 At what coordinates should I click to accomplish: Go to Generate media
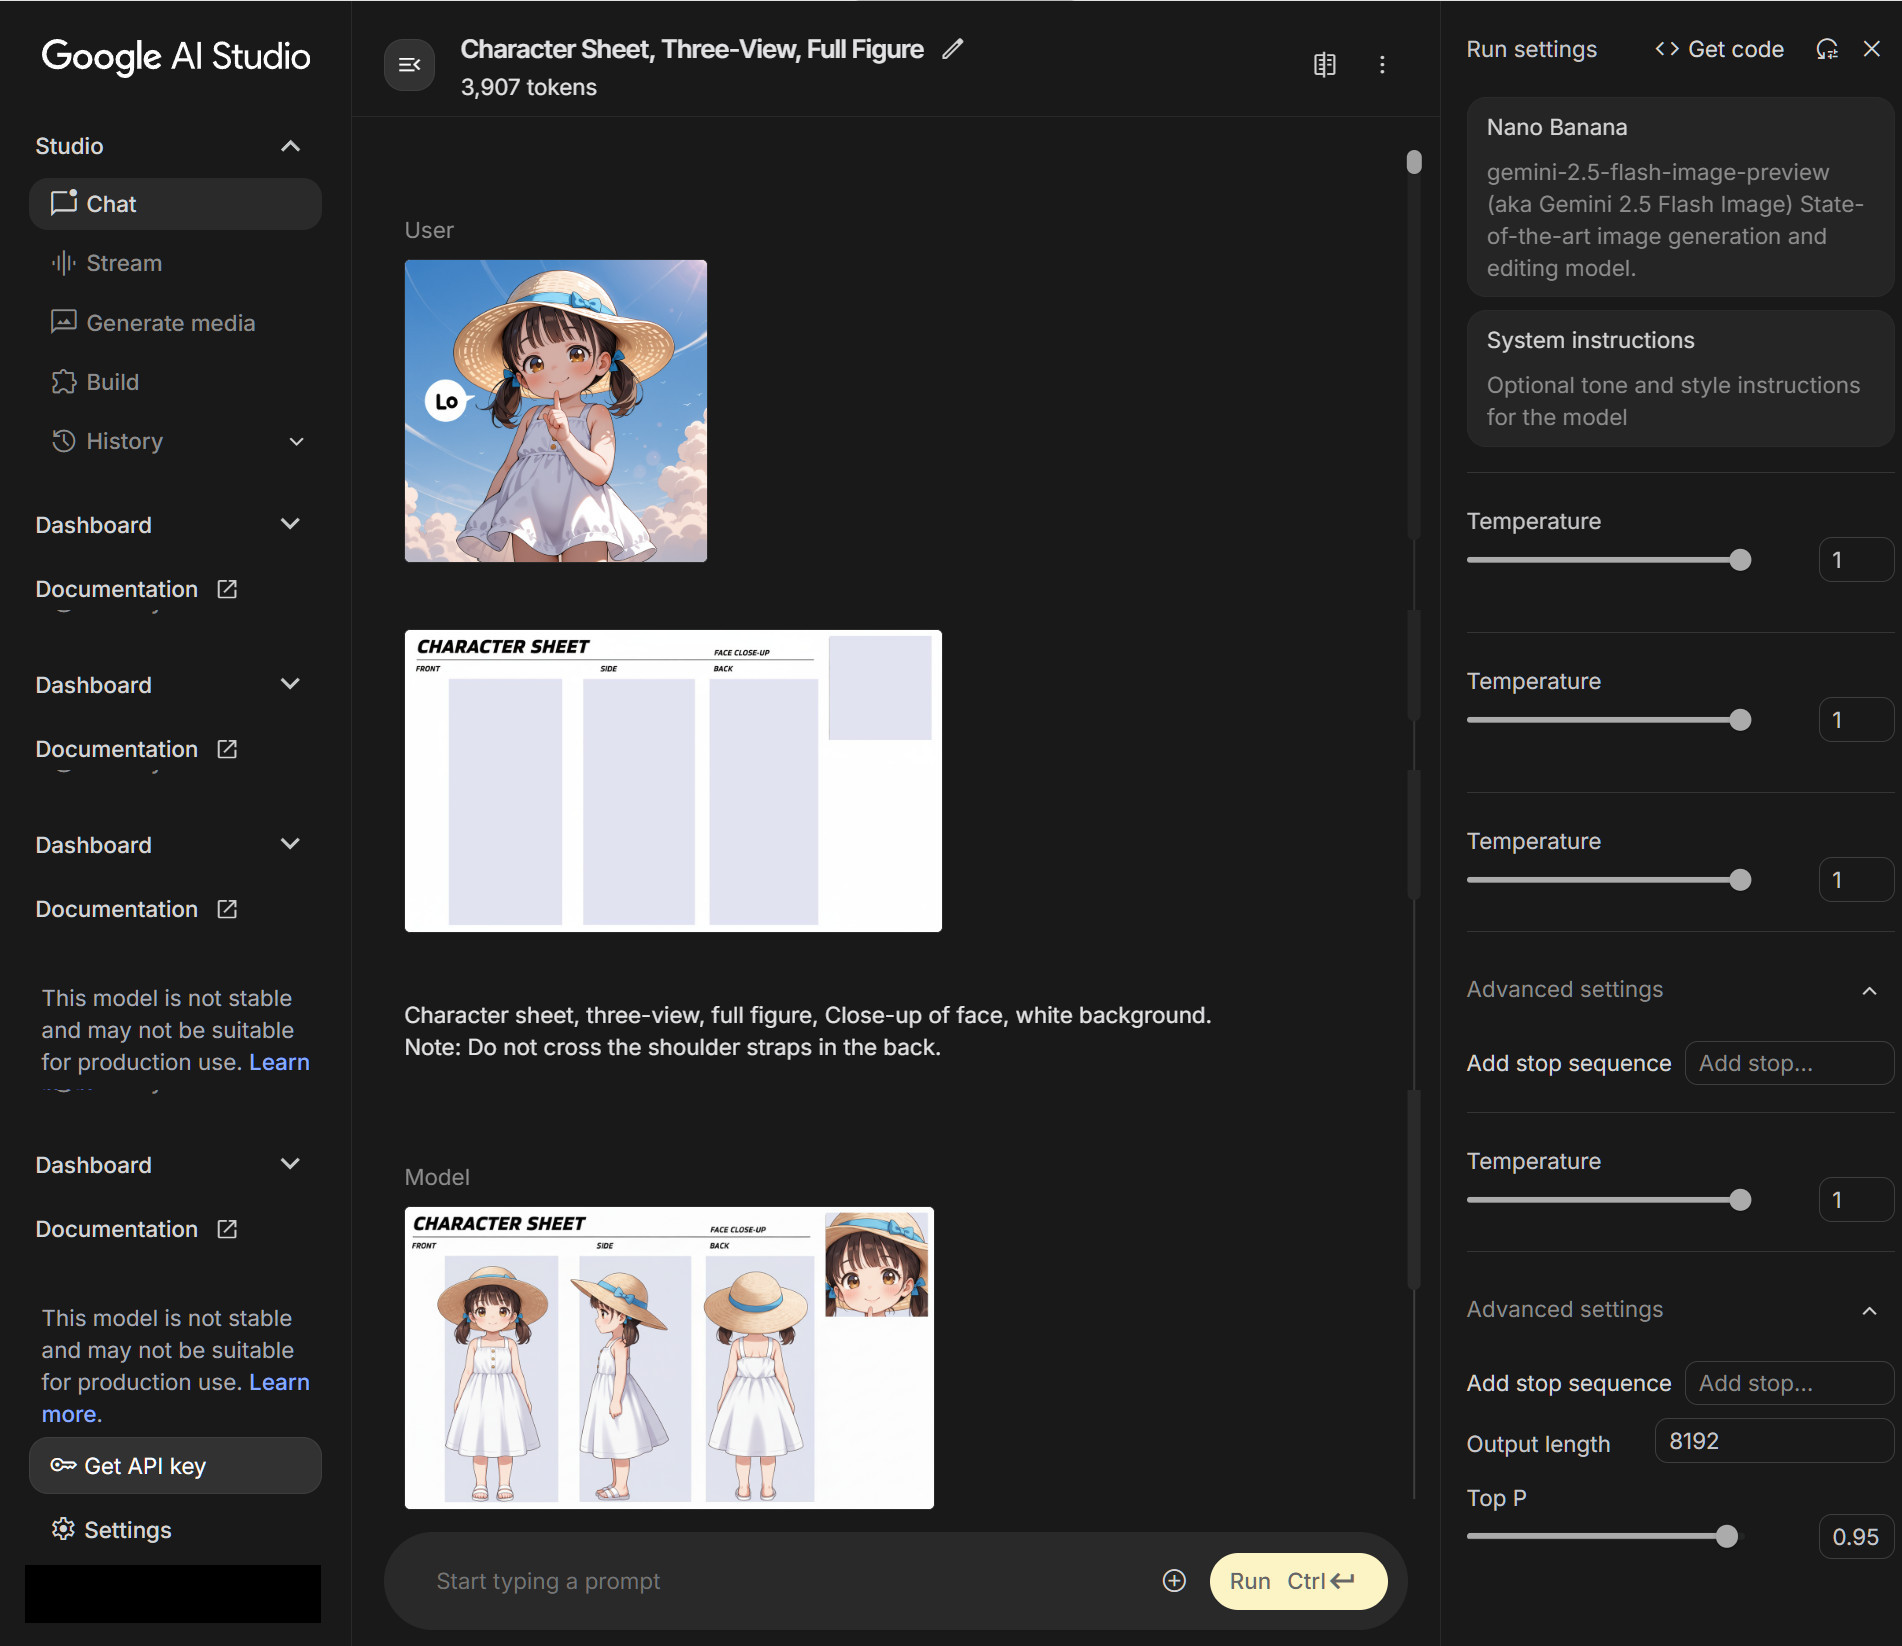click(170, 323)
